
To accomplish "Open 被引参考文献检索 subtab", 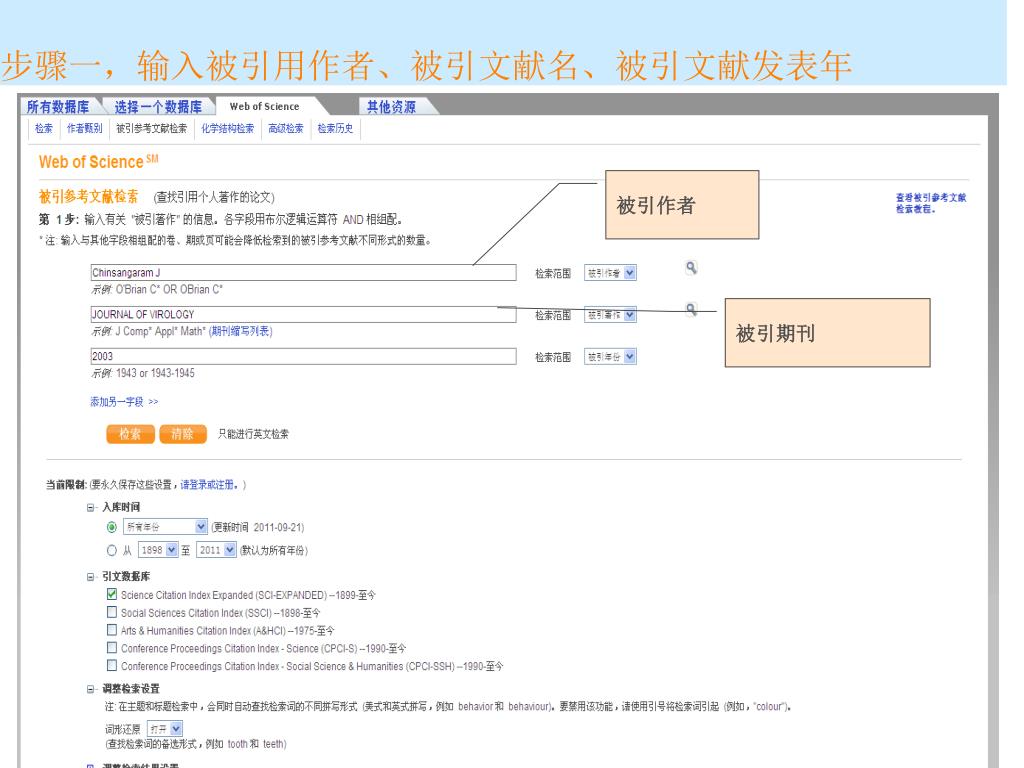I will [152, 128].
